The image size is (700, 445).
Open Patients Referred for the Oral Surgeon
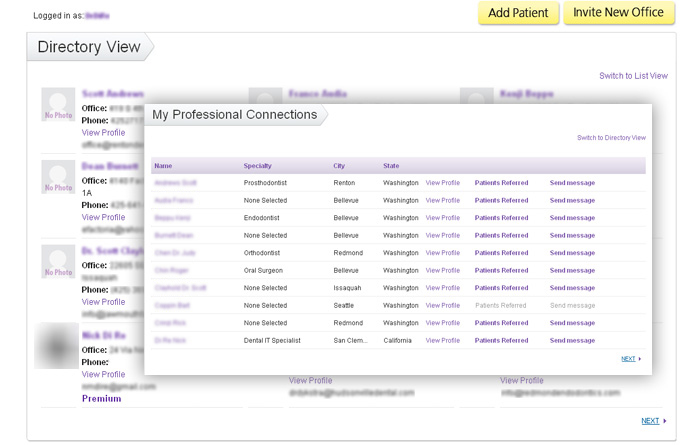tap(501, 270)
